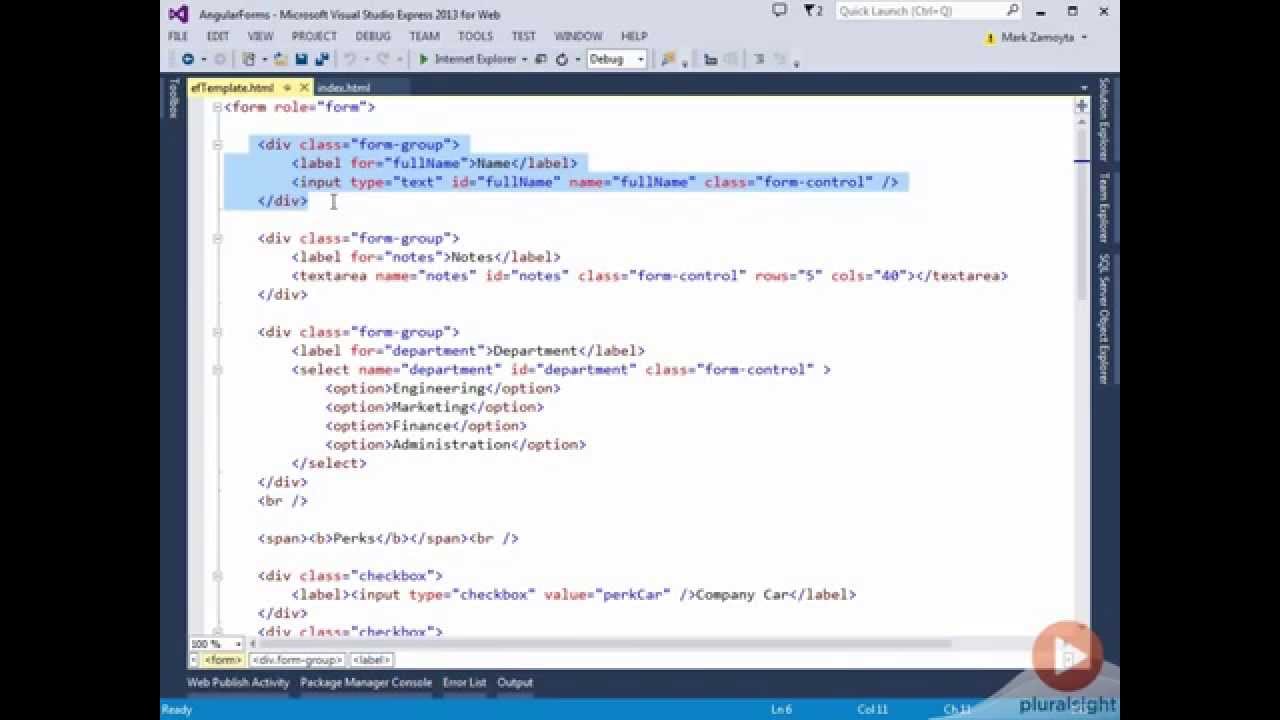Switch to the index.html tab

click(x=343, y=88)
